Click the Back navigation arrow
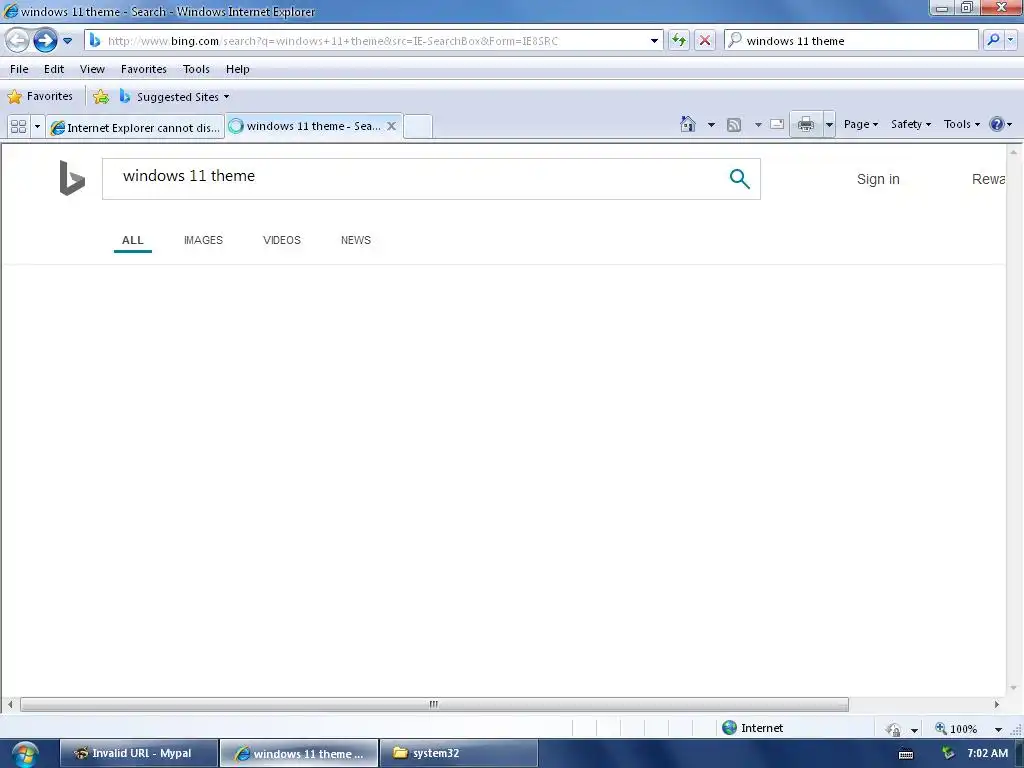Image resolution: width=1024 pixels, height=768 pixels. click(x=18, y=40)
